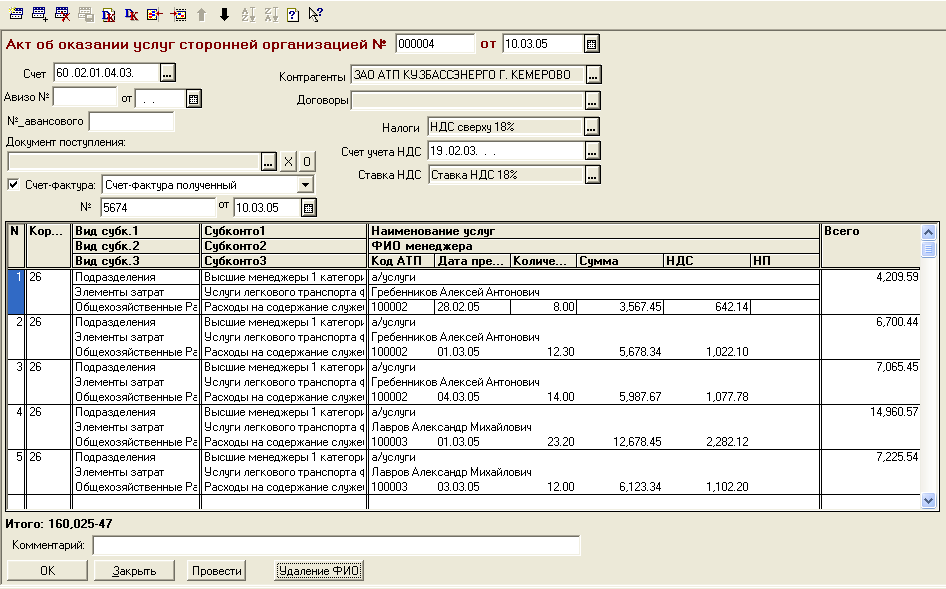Image resolution: width=946 pixels, height=589 pixels.
Task: Open help via the question mark page icon
Action: coord(293,14)
